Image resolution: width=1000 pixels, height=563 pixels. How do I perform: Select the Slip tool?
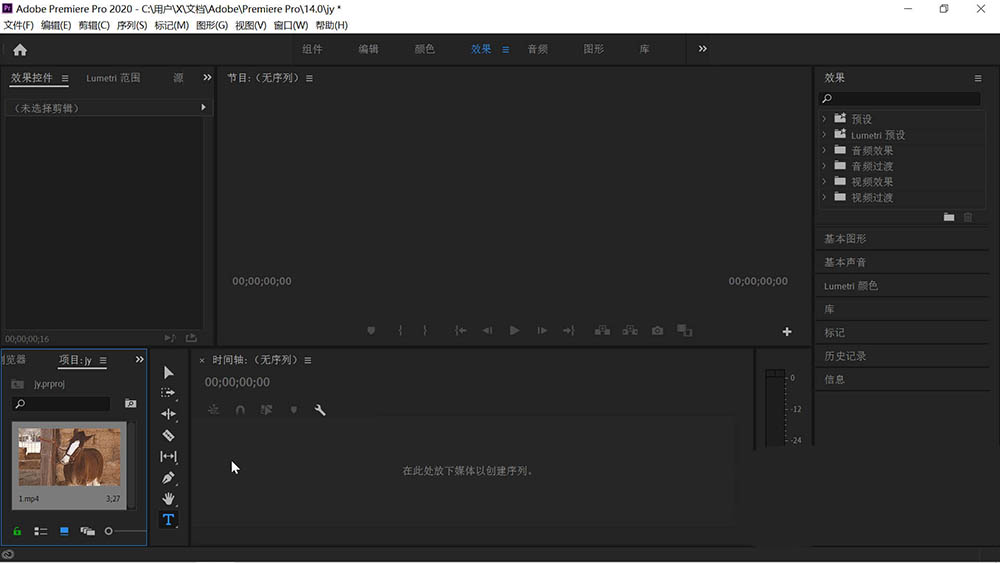point(168,457)
